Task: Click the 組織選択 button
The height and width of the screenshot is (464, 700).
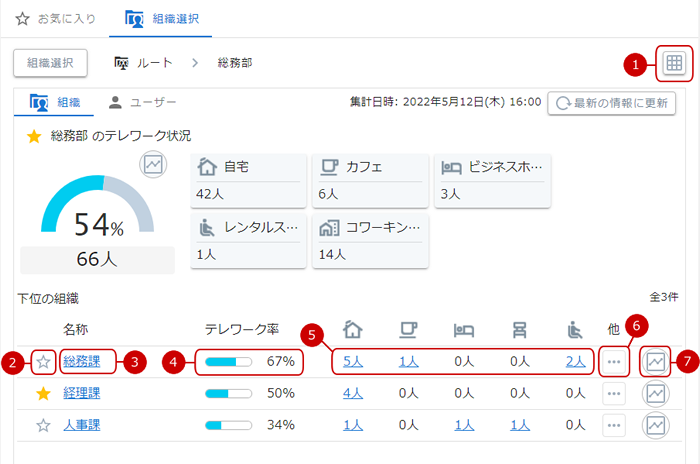Action: pyautogui.click(x=50, y=63)
